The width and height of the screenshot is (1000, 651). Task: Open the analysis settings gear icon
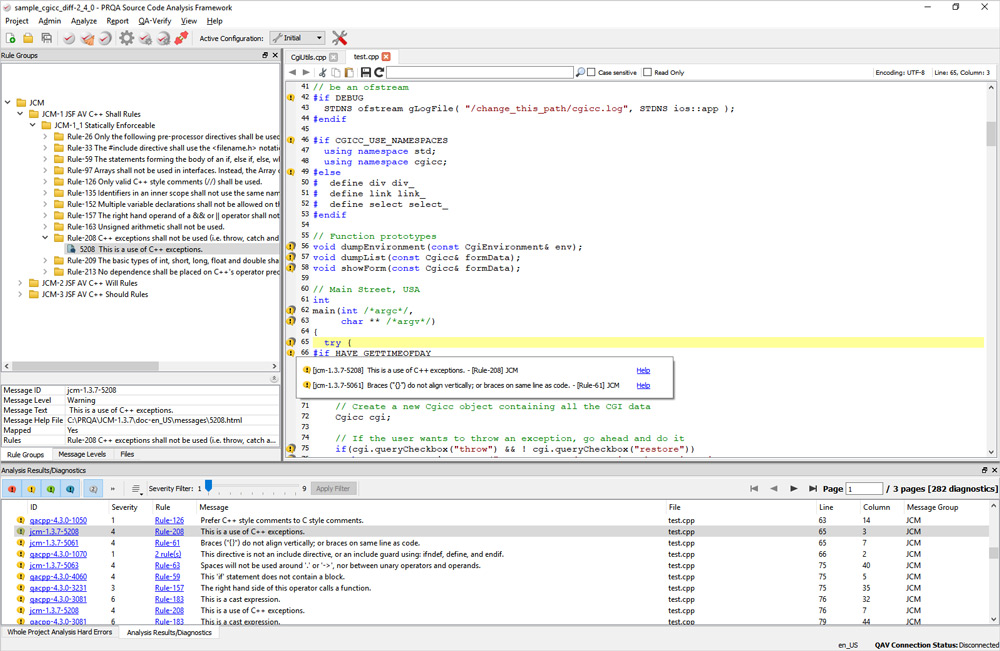(x=126, y=38)
